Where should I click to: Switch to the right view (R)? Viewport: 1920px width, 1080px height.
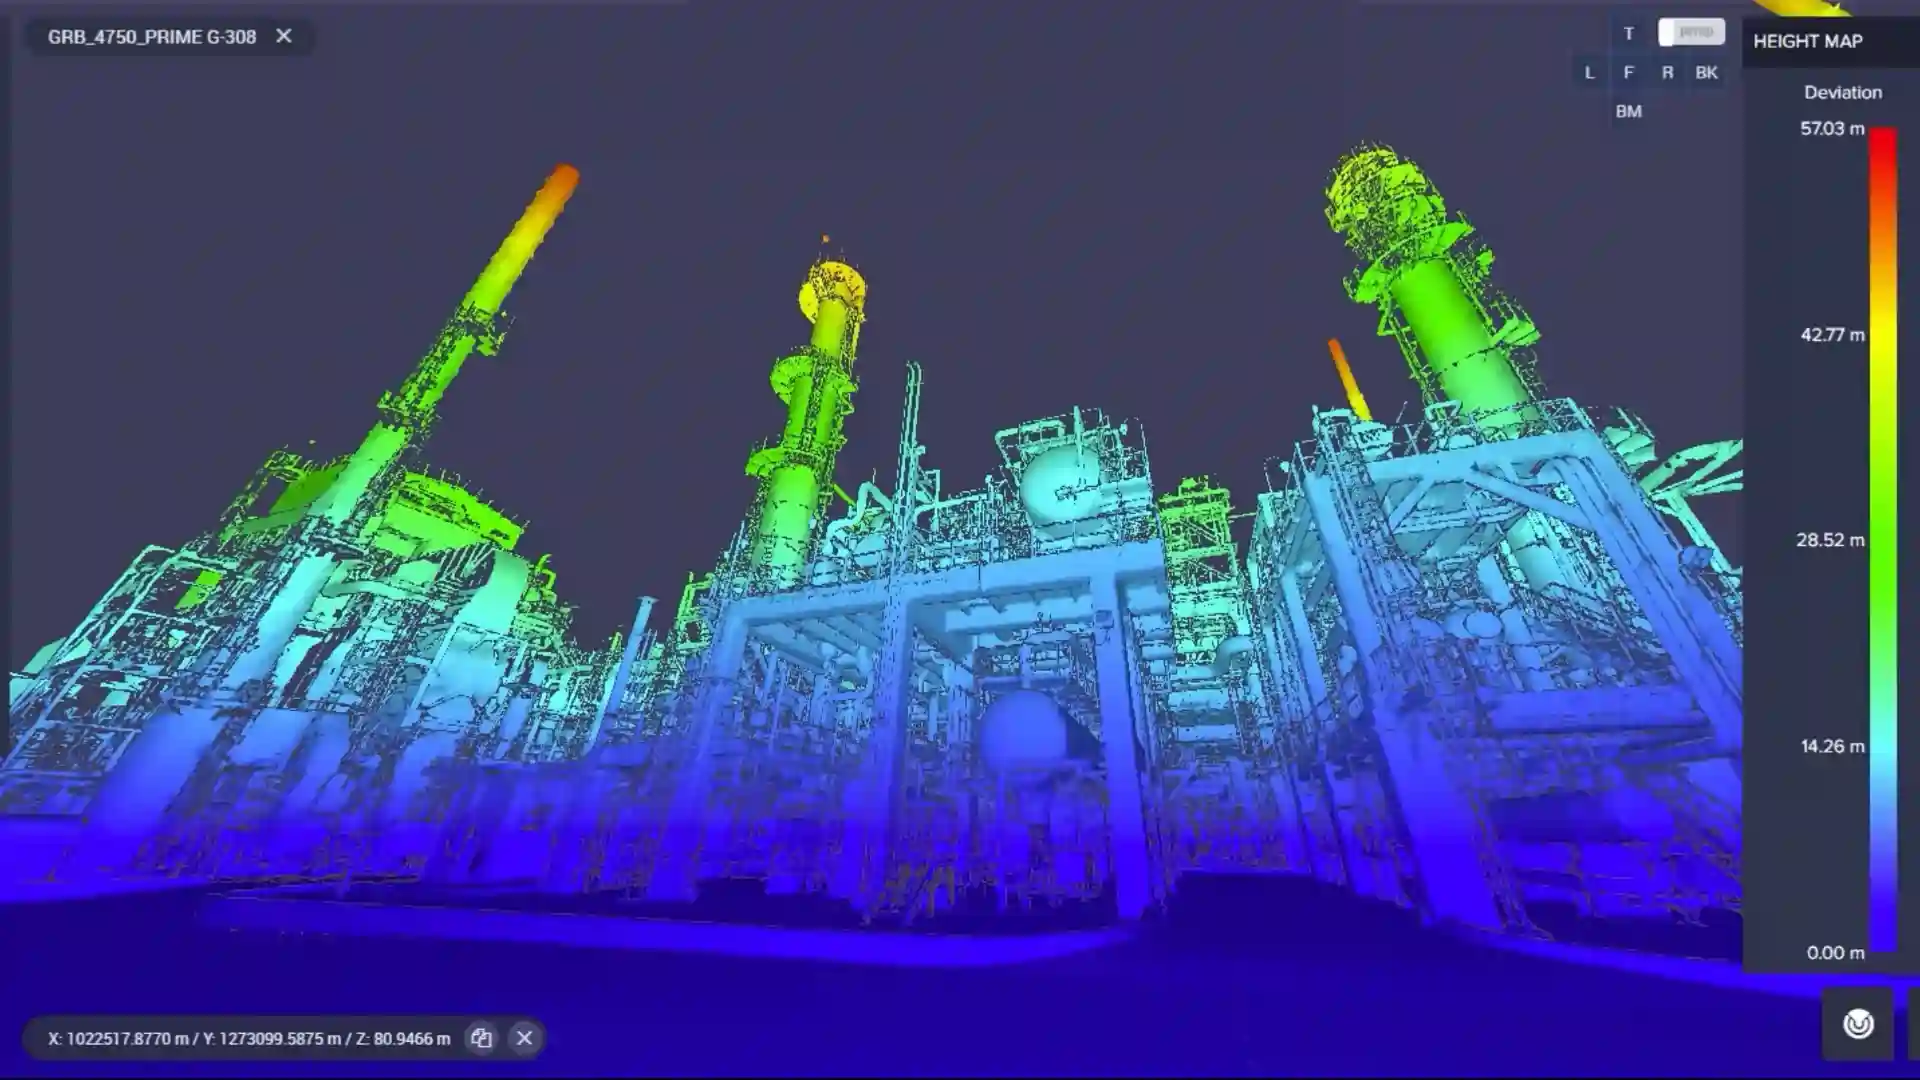tap(1667, 73)
